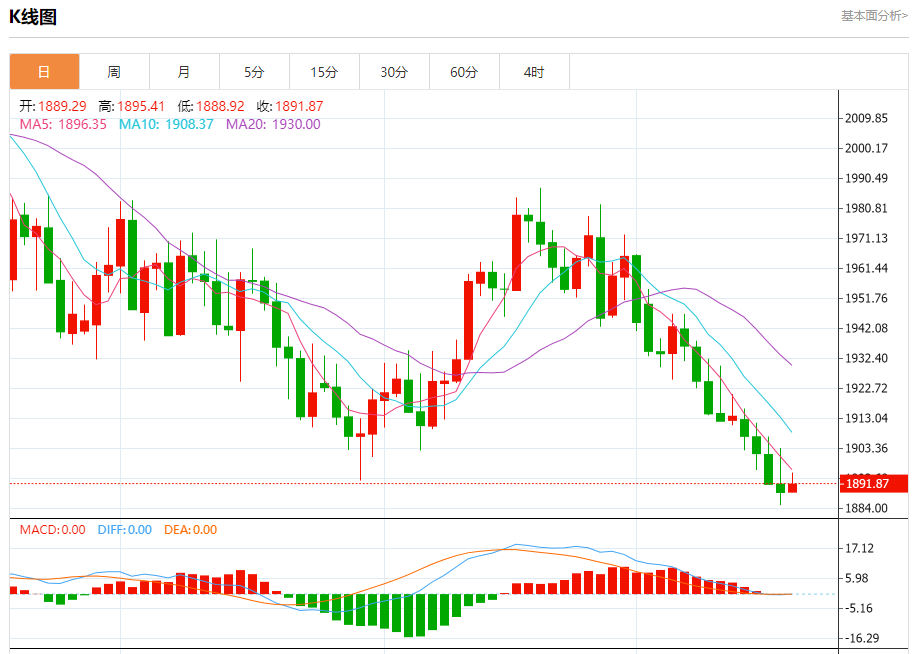
Task: Click the 1971.13 price axis label
Action: 867,238
